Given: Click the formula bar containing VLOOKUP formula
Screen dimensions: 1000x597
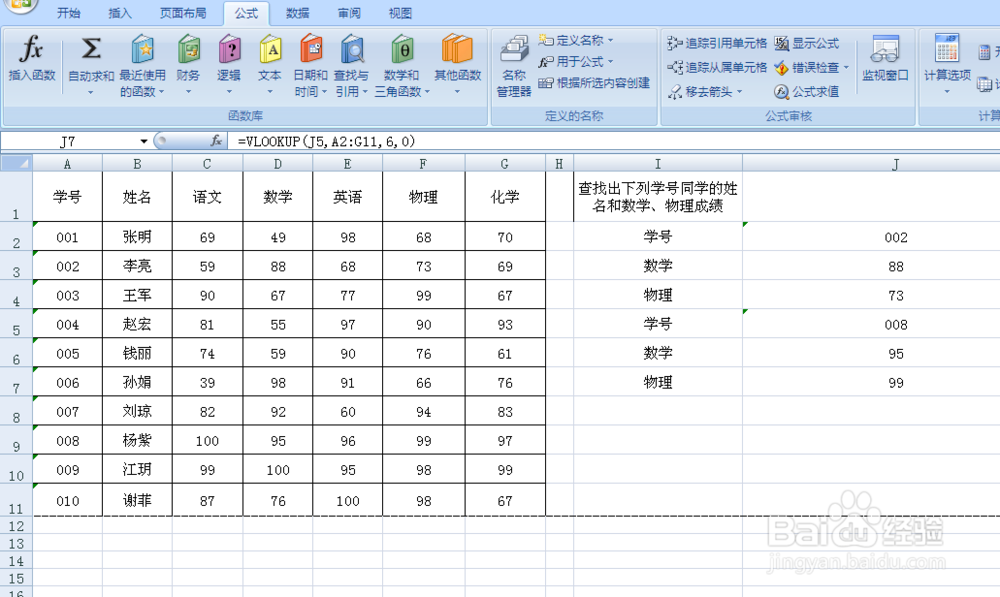Looking at the screenshot, I should tap(614, 141).
